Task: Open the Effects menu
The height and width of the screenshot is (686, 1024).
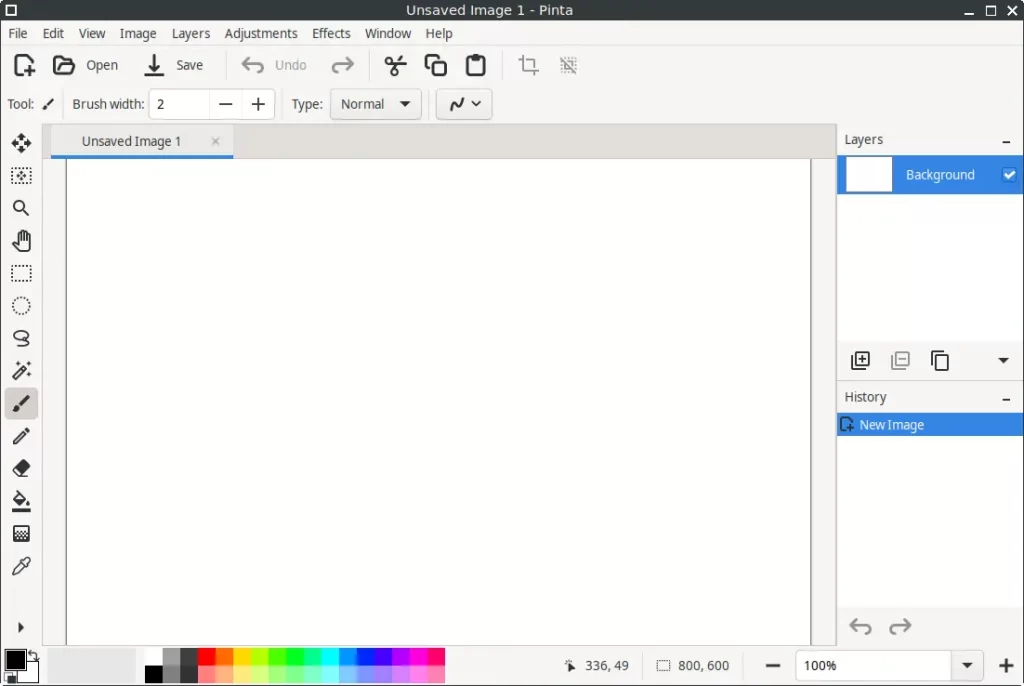Action: coord(331,33)
